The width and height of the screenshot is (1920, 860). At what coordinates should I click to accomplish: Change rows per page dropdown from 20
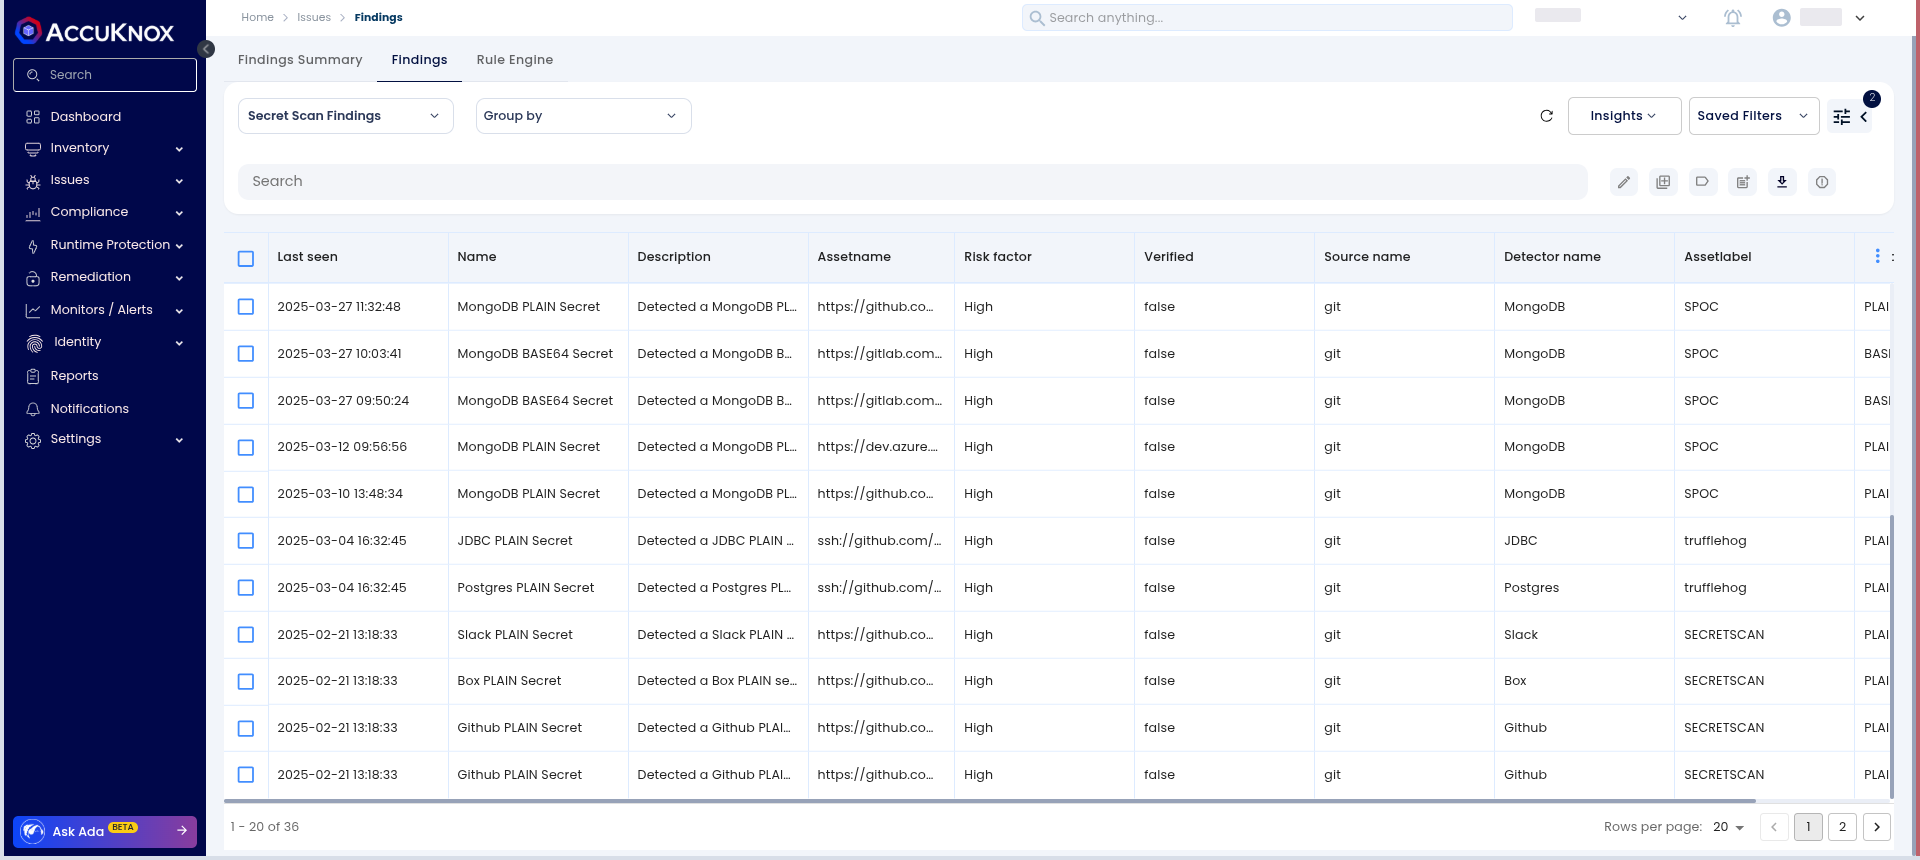coord(1728,827)
